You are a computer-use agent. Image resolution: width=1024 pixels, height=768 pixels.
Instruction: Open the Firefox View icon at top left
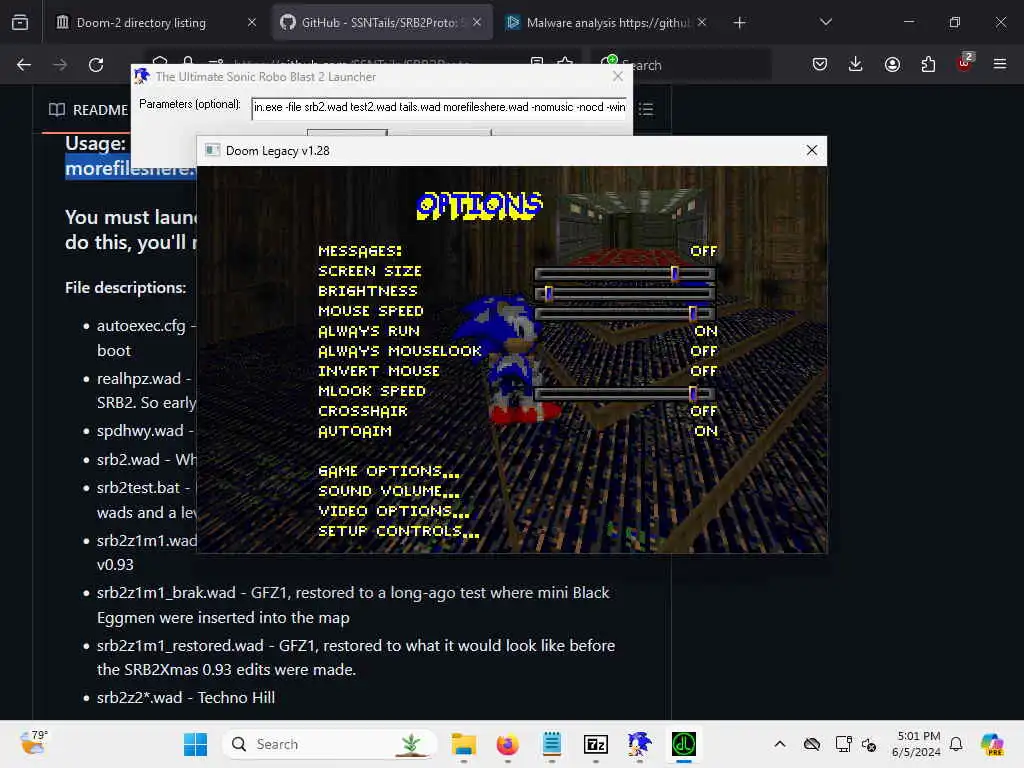click(x=20, y=23)
